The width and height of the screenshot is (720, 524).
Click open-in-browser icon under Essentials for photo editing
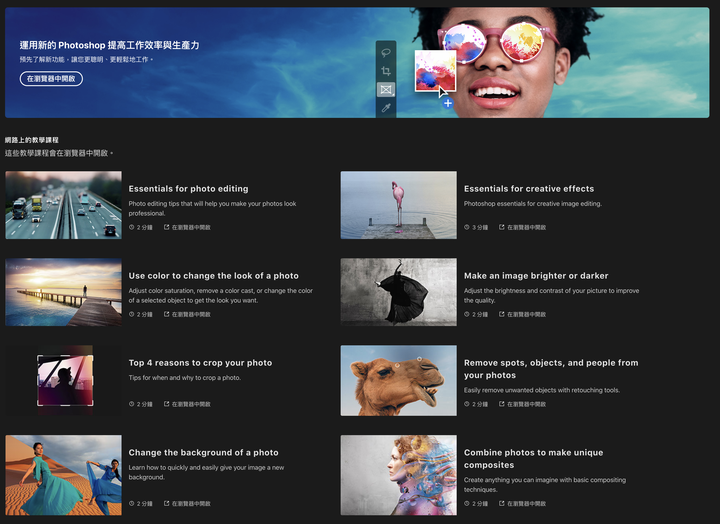coord(167,227)
